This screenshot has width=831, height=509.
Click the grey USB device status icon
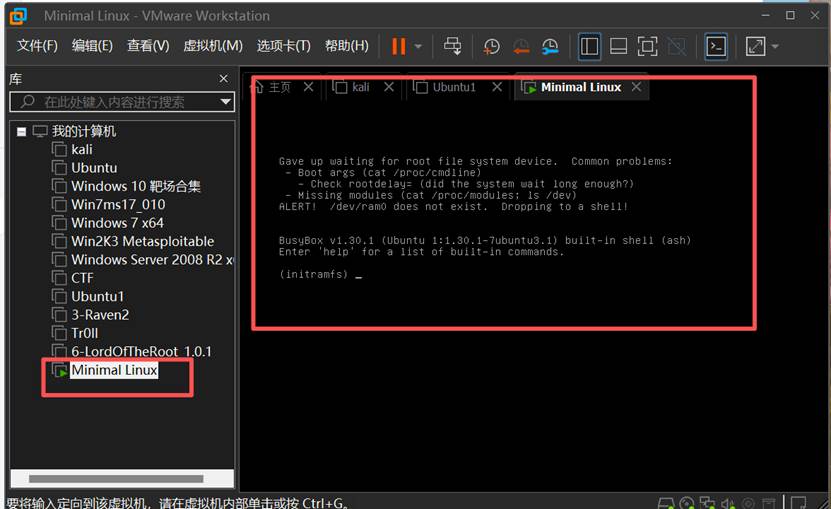[x=748, y=503]
